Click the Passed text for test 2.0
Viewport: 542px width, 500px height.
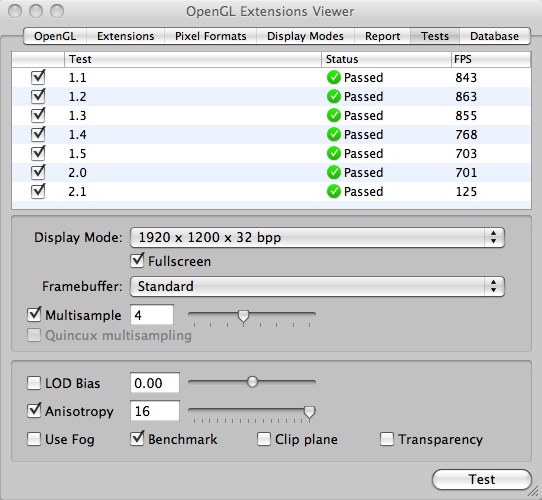[x=364, y=173]
